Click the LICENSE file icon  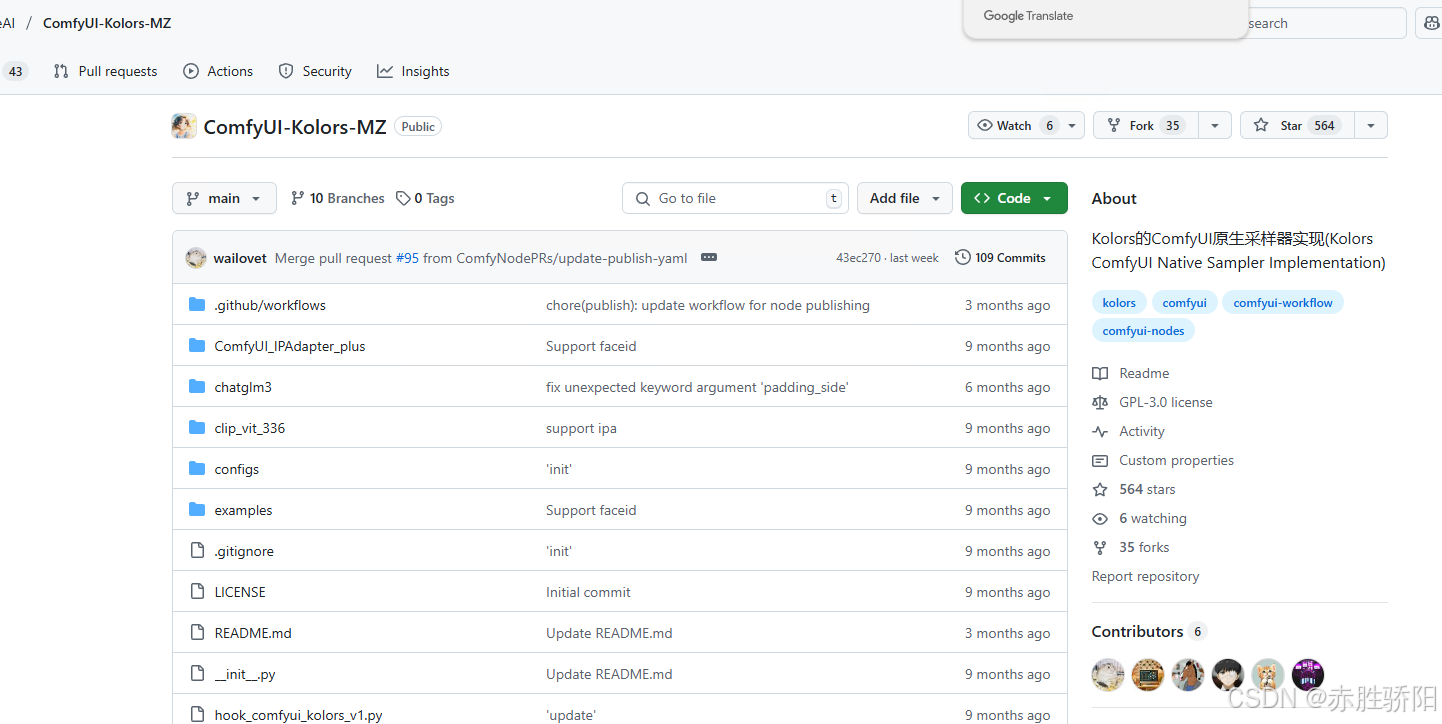point(197,592)
